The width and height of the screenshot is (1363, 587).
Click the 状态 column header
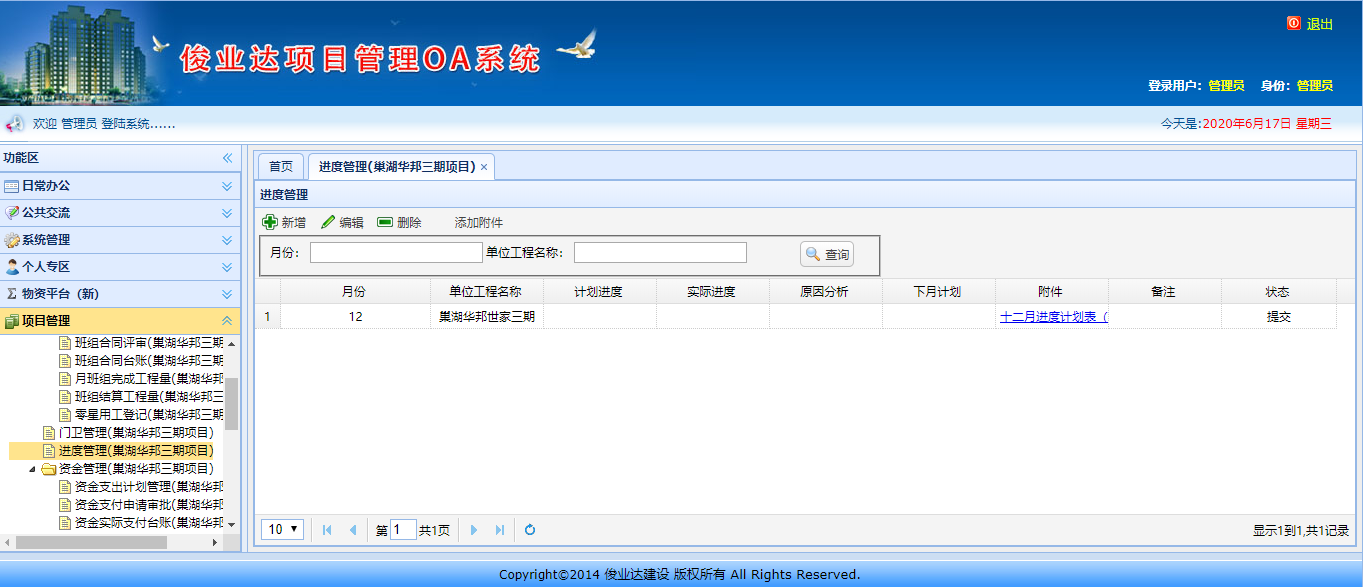click(x=1279, y=291)
